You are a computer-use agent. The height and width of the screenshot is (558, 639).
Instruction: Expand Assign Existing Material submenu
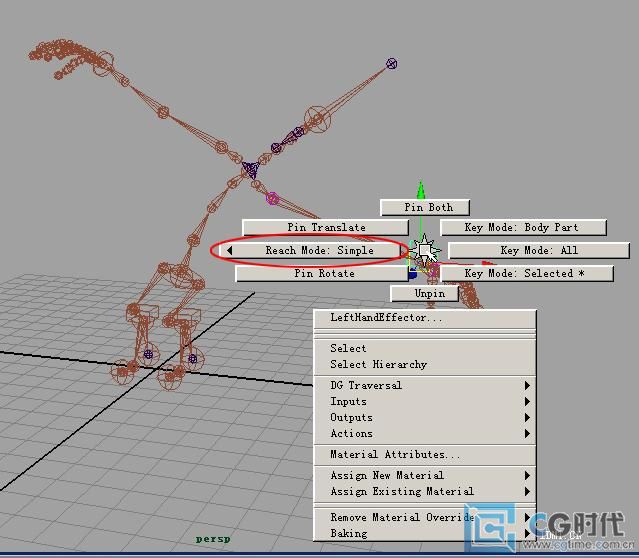tap(424, 492)
